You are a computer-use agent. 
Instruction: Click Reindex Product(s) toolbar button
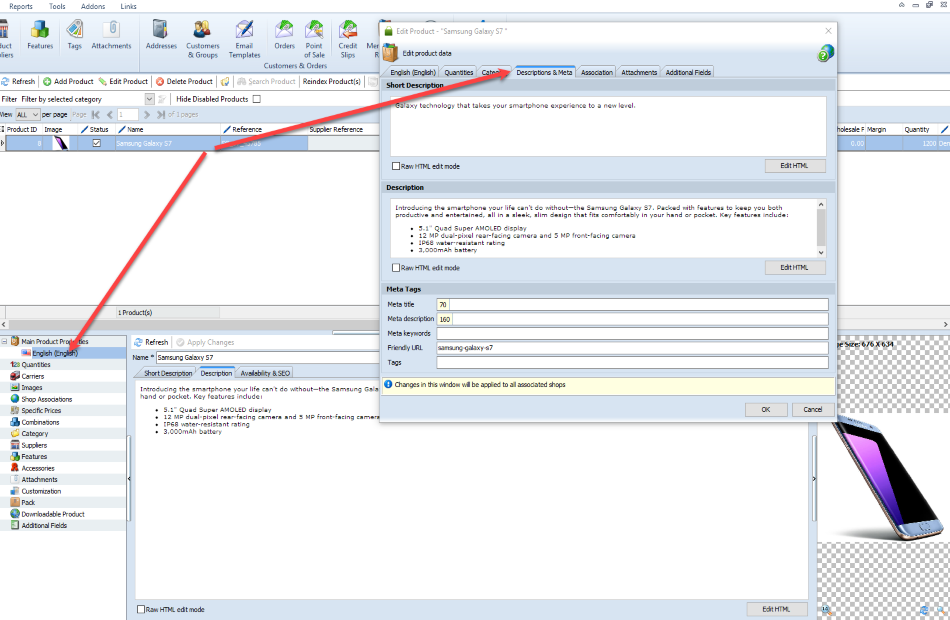(x=331, y=81)
